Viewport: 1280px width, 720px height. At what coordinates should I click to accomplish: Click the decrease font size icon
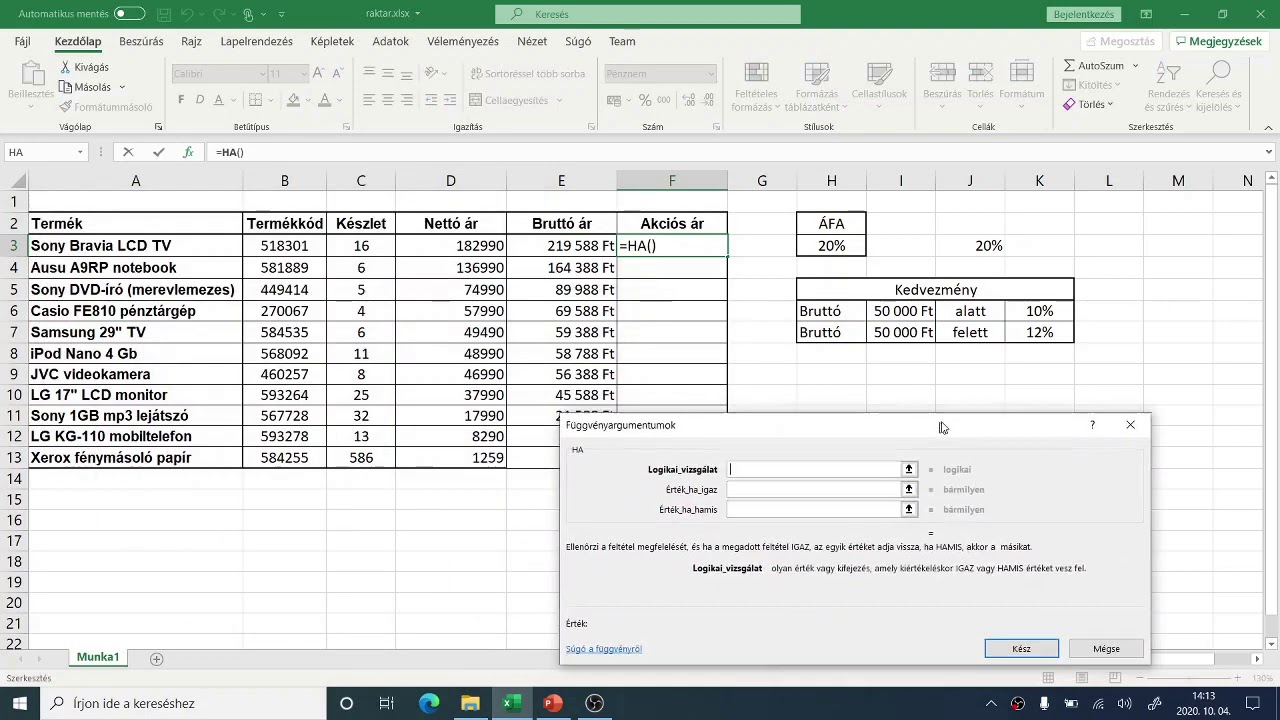pyautogui.click(x=336, y=74)
